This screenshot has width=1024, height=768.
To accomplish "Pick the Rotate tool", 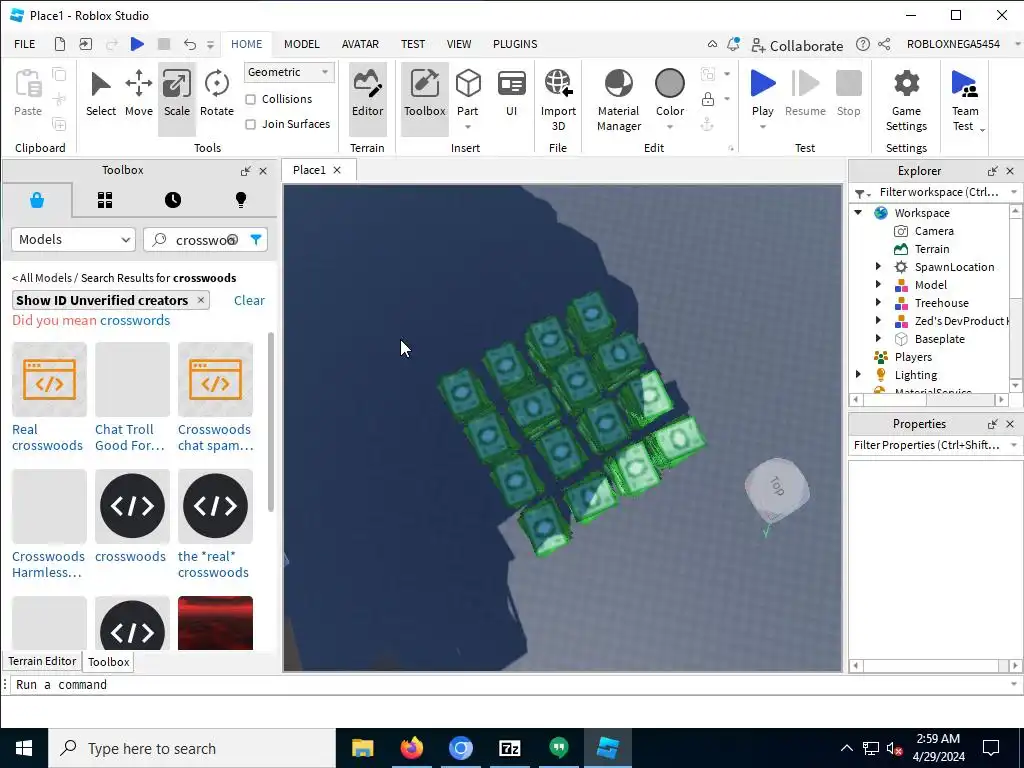I will (x=216, y=95).
